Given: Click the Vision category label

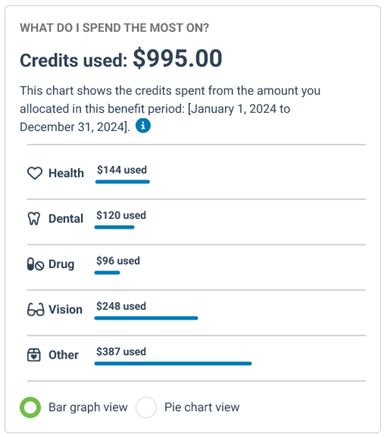Looking at the screenshot, I should (x=66, y=310).
